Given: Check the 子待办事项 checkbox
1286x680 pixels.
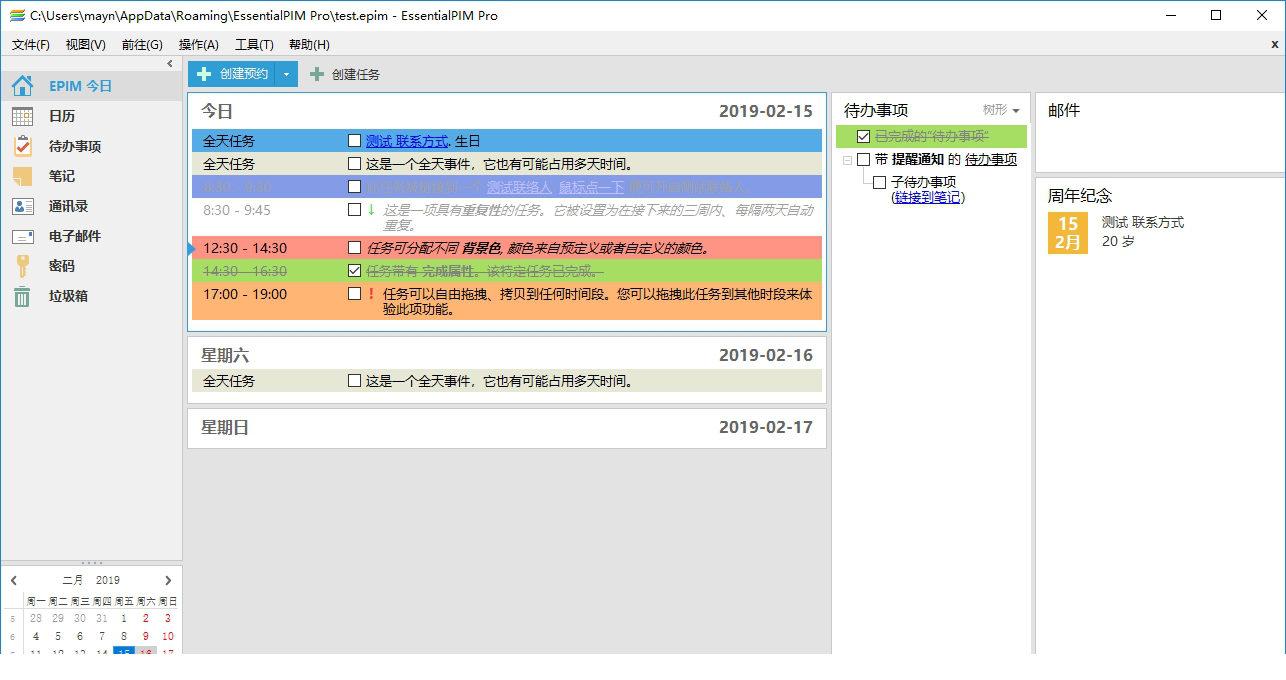Looking at the screenshot, I should point(879,182).
